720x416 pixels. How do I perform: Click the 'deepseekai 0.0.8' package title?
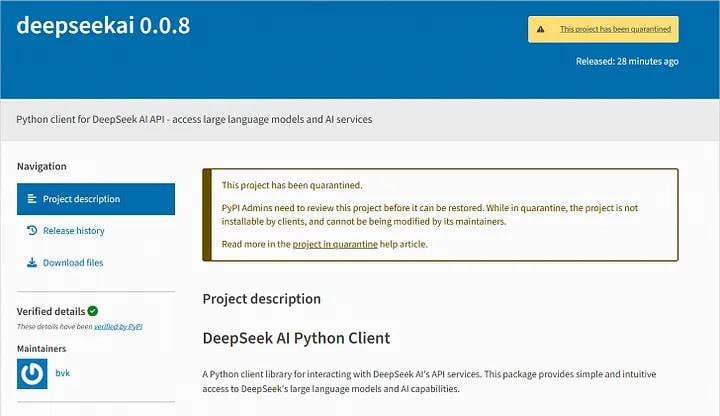(103, 25)
